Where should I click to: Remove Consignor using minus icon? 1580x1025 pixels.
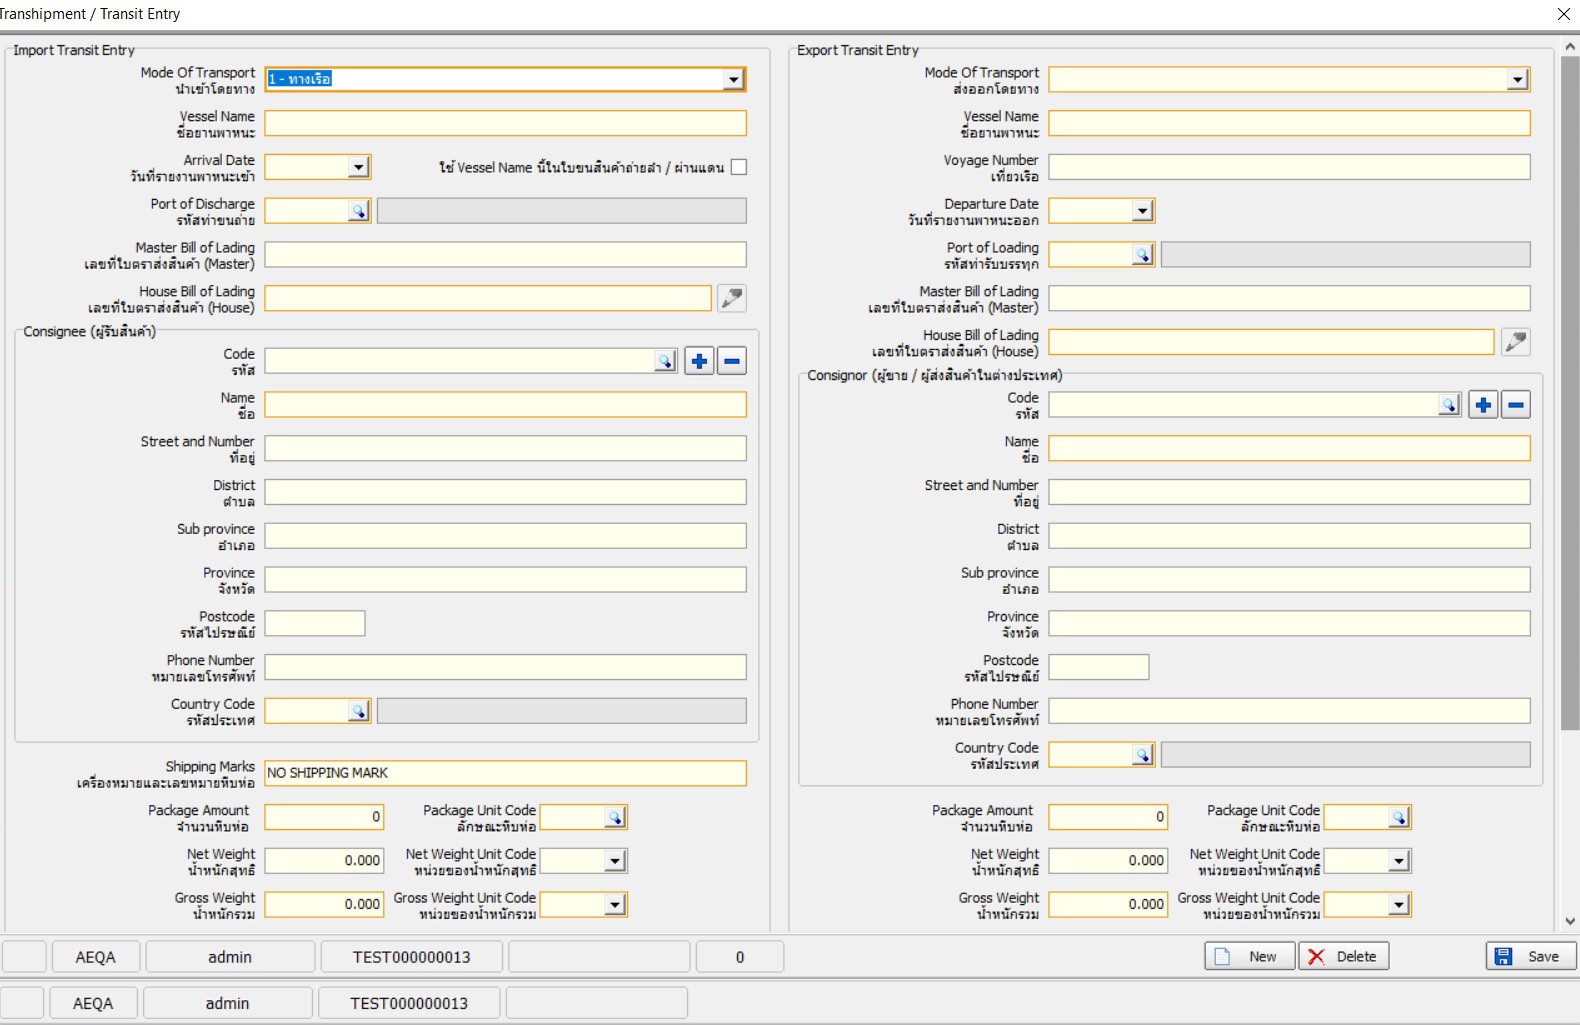(x=1516, y=405)
